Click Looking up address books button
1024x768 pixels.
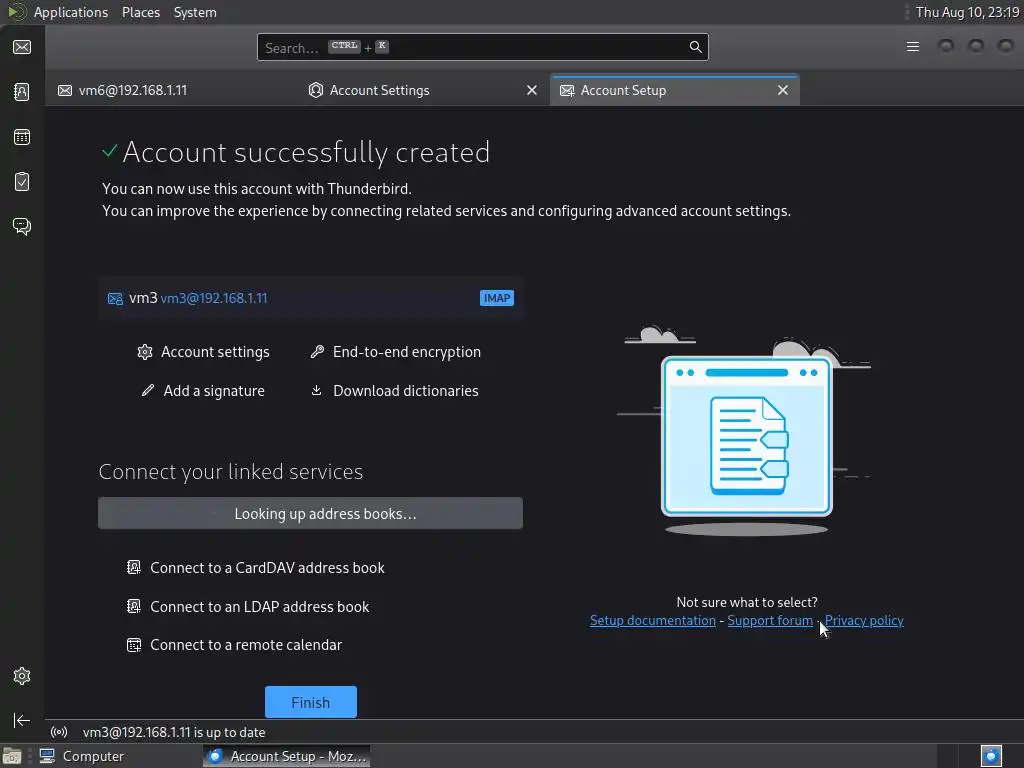pos(310,513)
